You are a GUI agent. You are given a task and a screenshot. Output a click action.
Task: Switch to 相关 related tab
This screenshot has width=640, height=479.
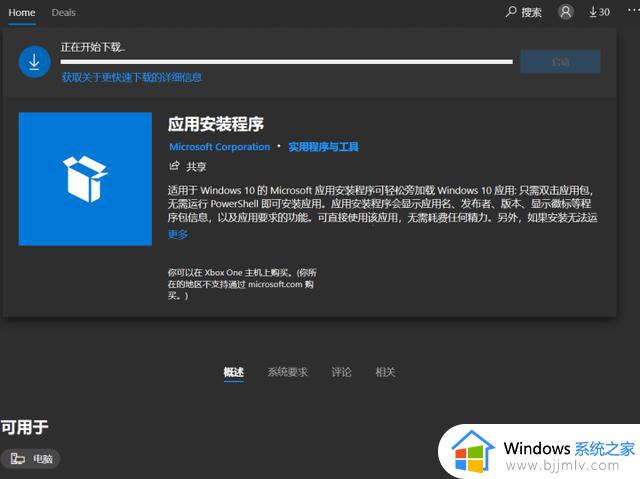385,372
